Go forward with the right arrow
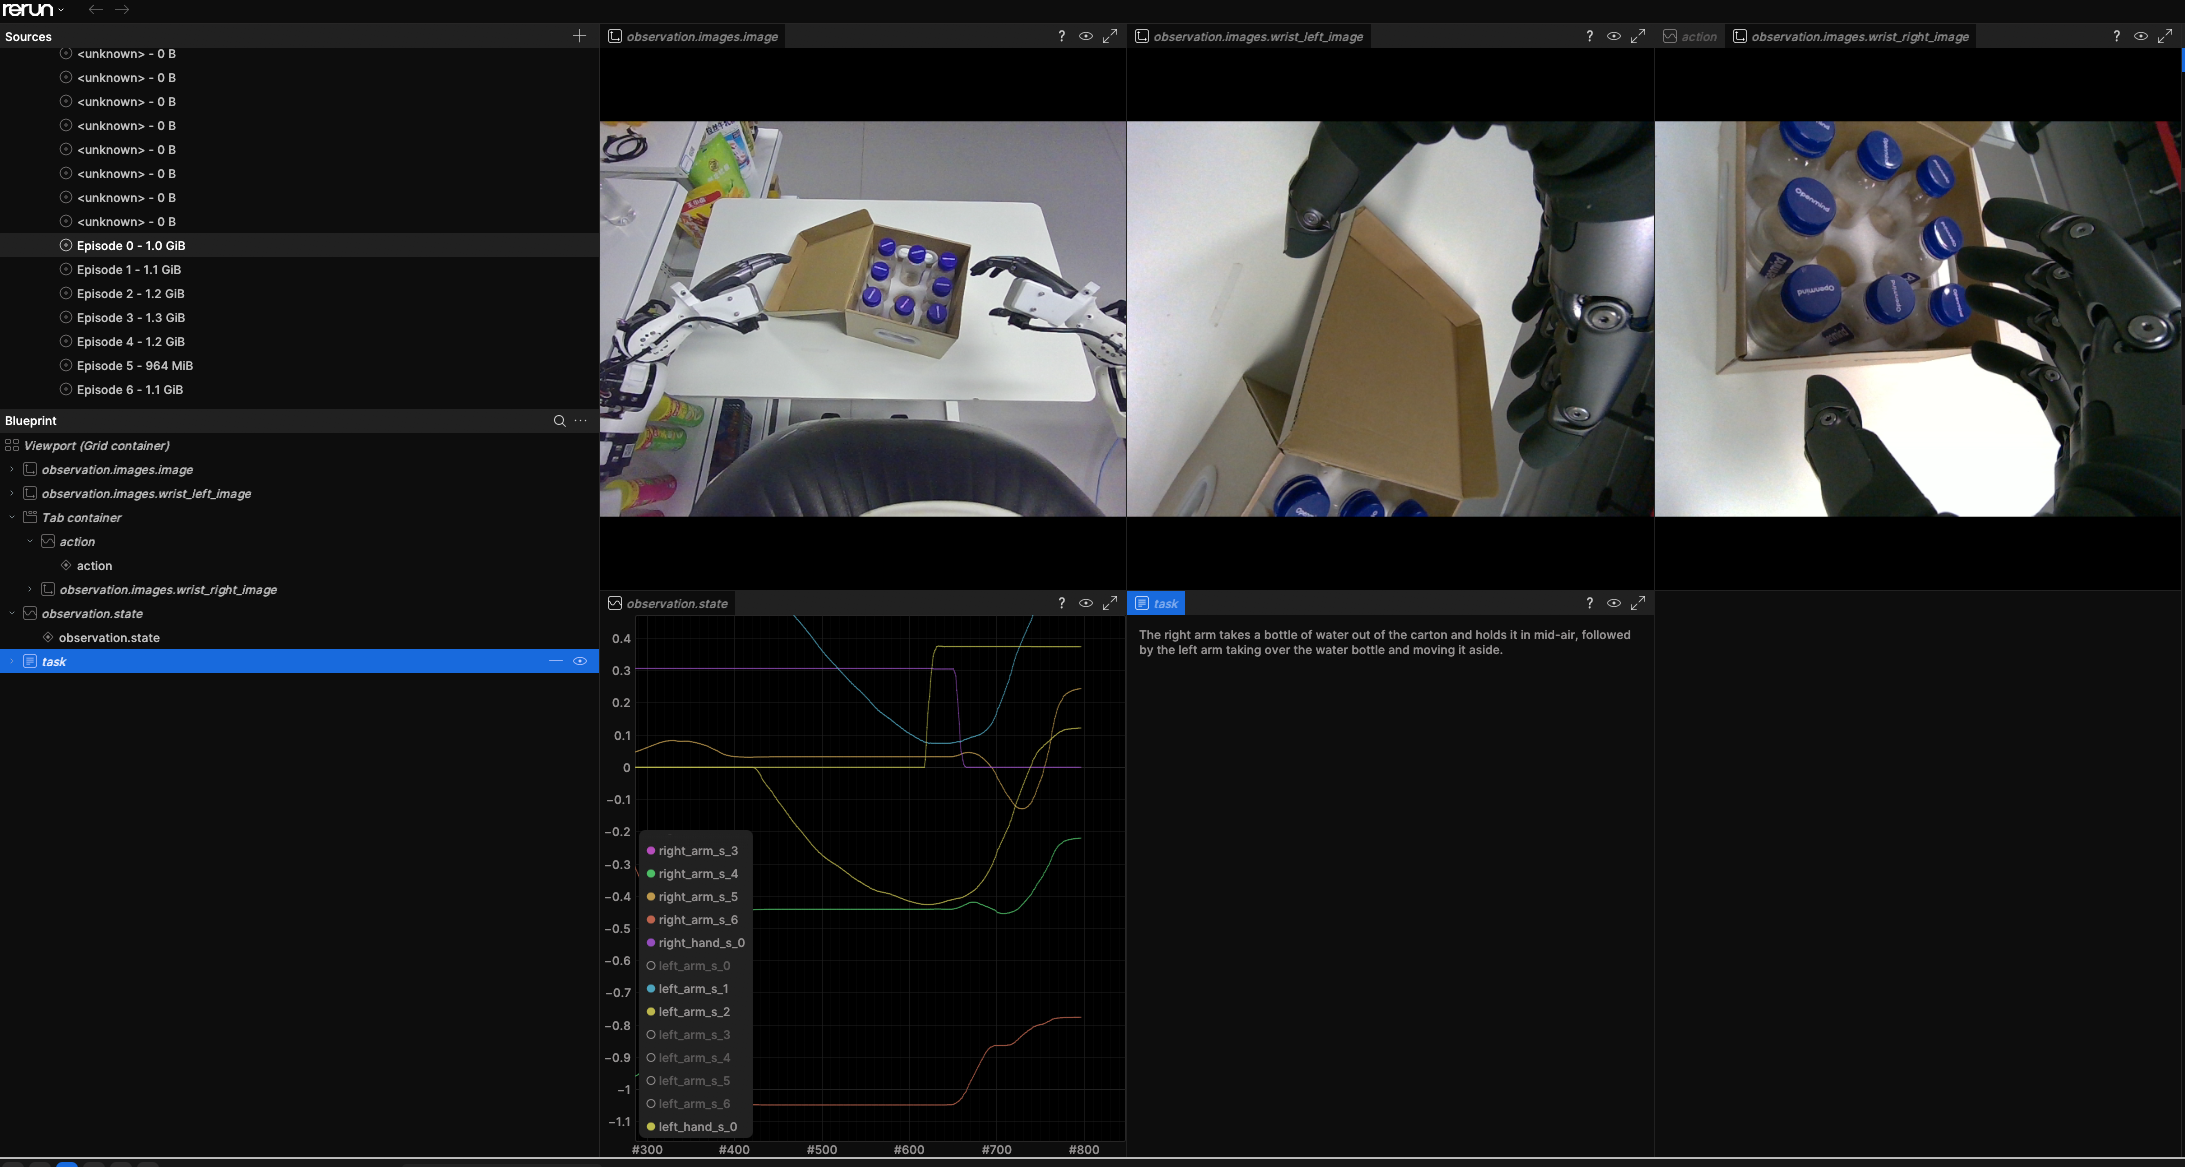The image size is (2185, 1167). [122, 10]
